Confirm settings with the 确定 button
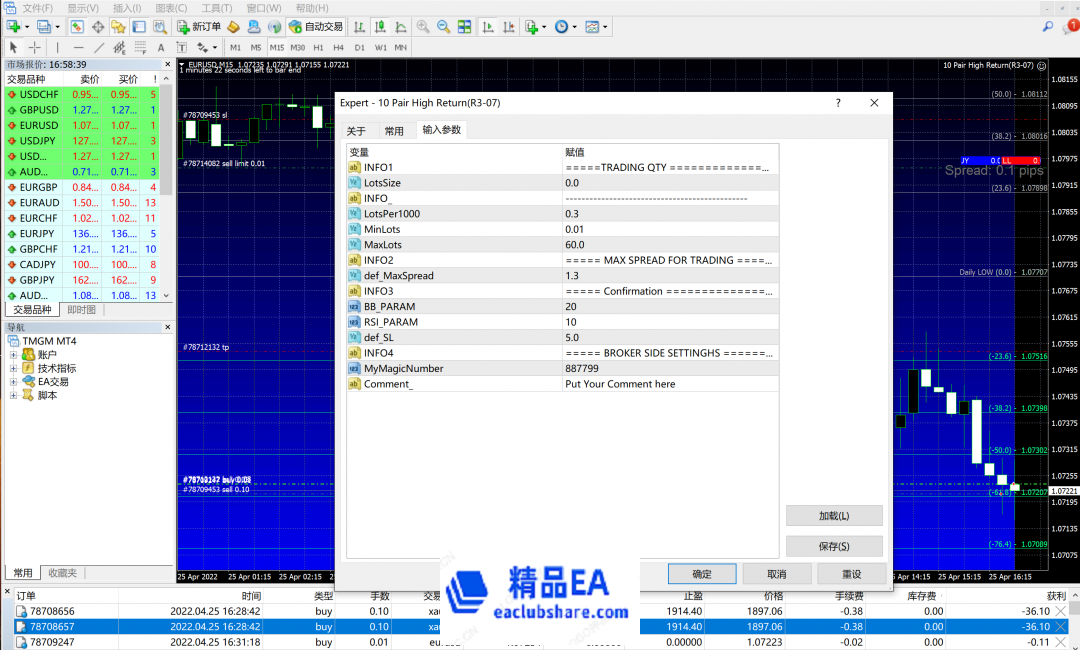Image resolution: width=1080 pixels, height=650 pixels. click(x=701, y=573)
